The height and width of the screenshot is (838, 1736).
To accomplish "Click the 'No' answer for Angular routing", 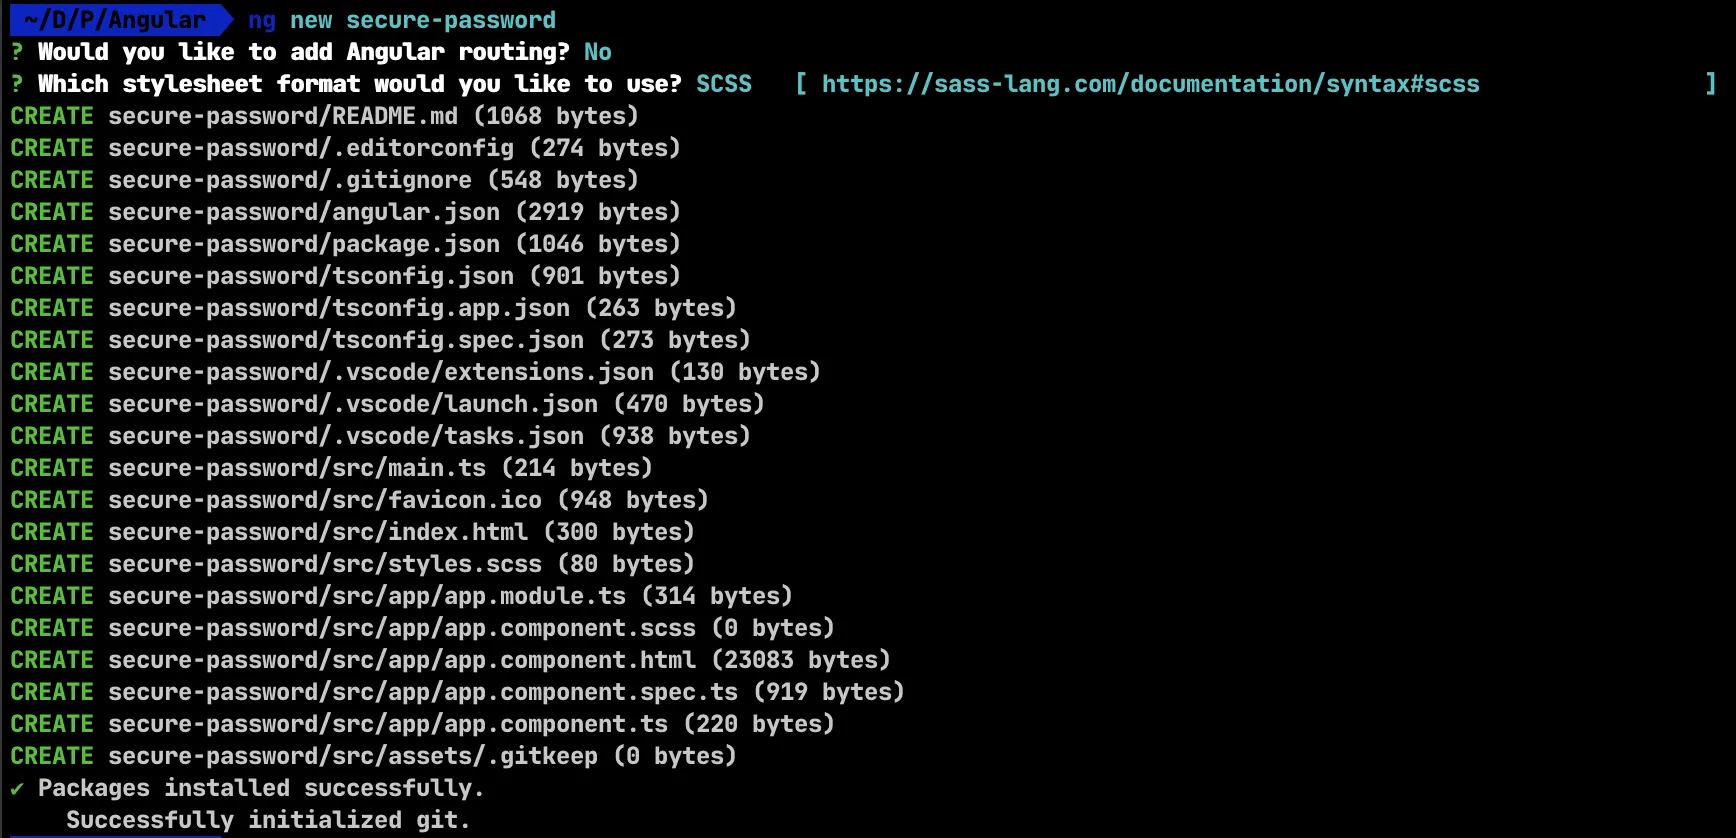I will pos(598,52).
